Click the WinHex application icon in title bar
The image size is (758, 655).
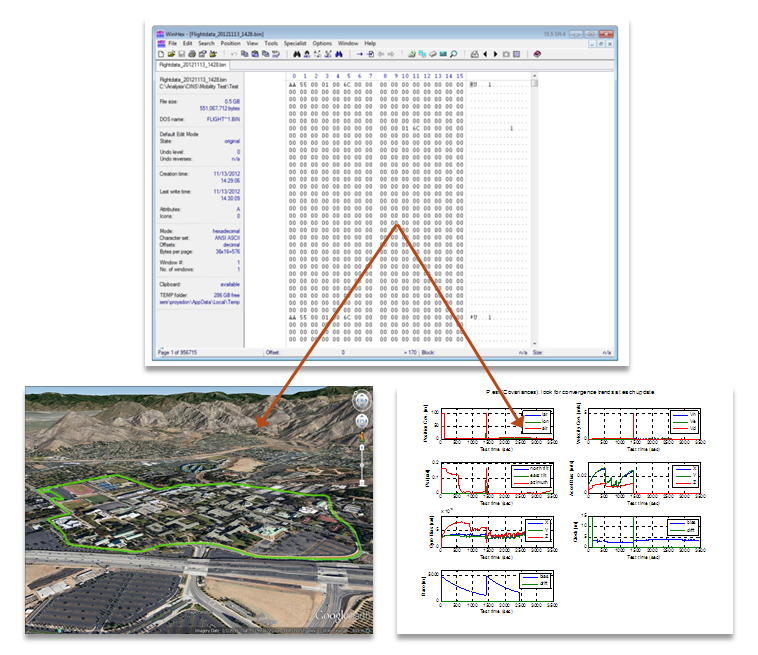click(x=160, y=34)
